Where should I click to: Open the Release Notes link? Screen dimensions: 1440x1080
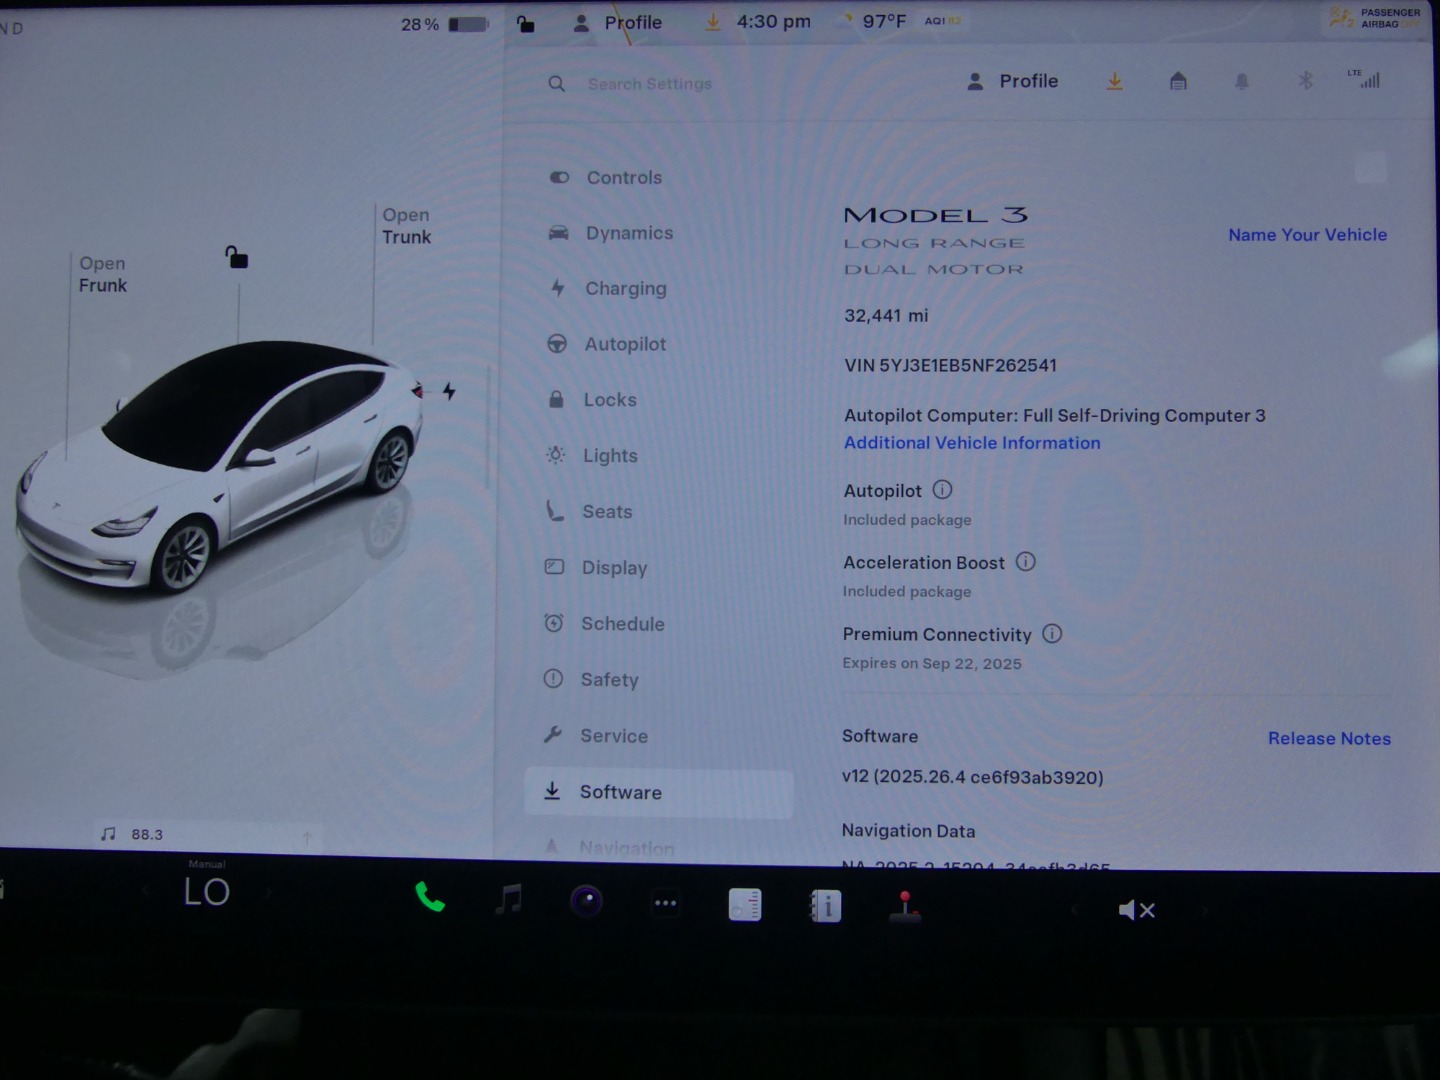(1329, 739)
